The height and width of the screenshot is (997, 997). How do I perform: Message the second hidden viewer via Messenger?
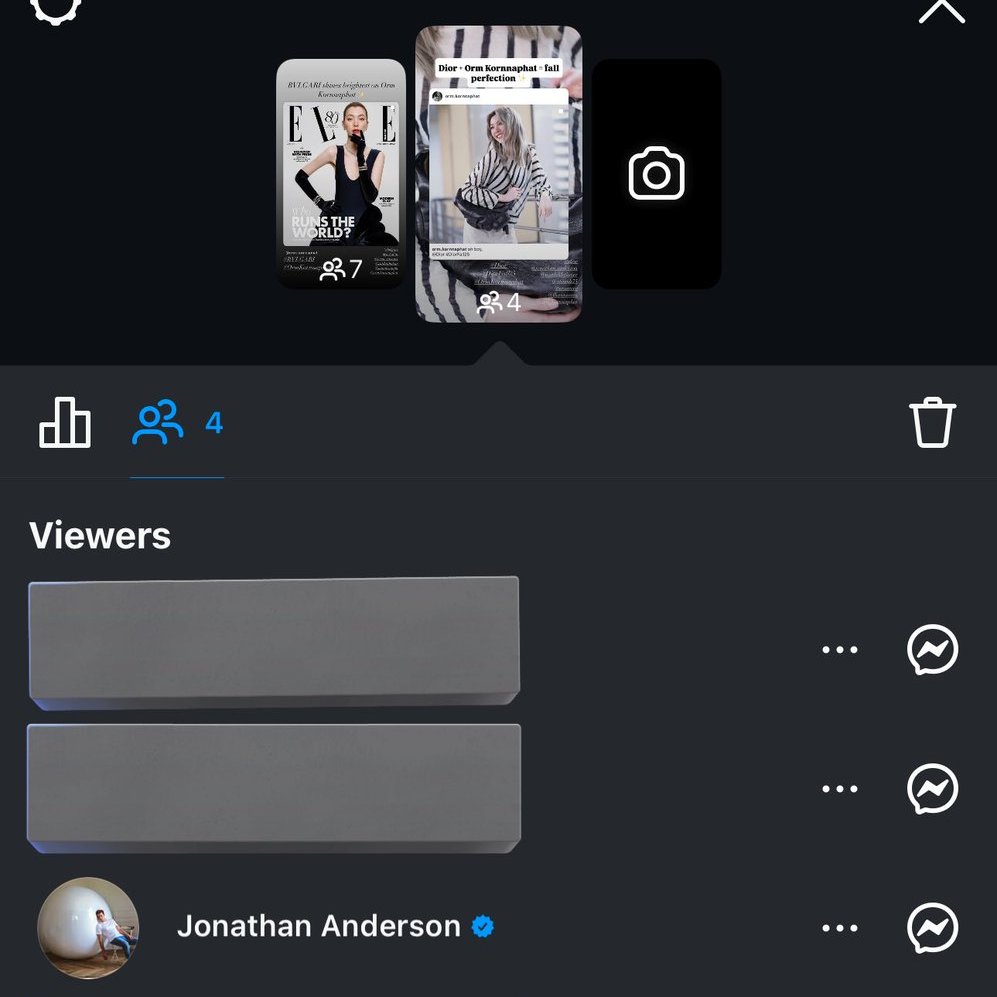click(932, 788)
